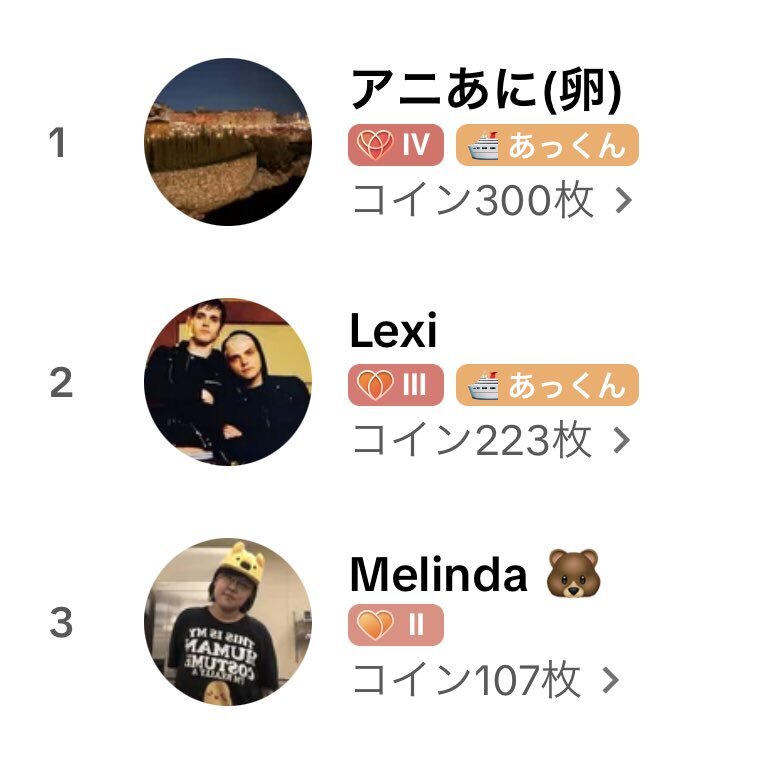Select the username アニあに(卵)
Viewport: 778px width, 768px height.
[486, 90]
